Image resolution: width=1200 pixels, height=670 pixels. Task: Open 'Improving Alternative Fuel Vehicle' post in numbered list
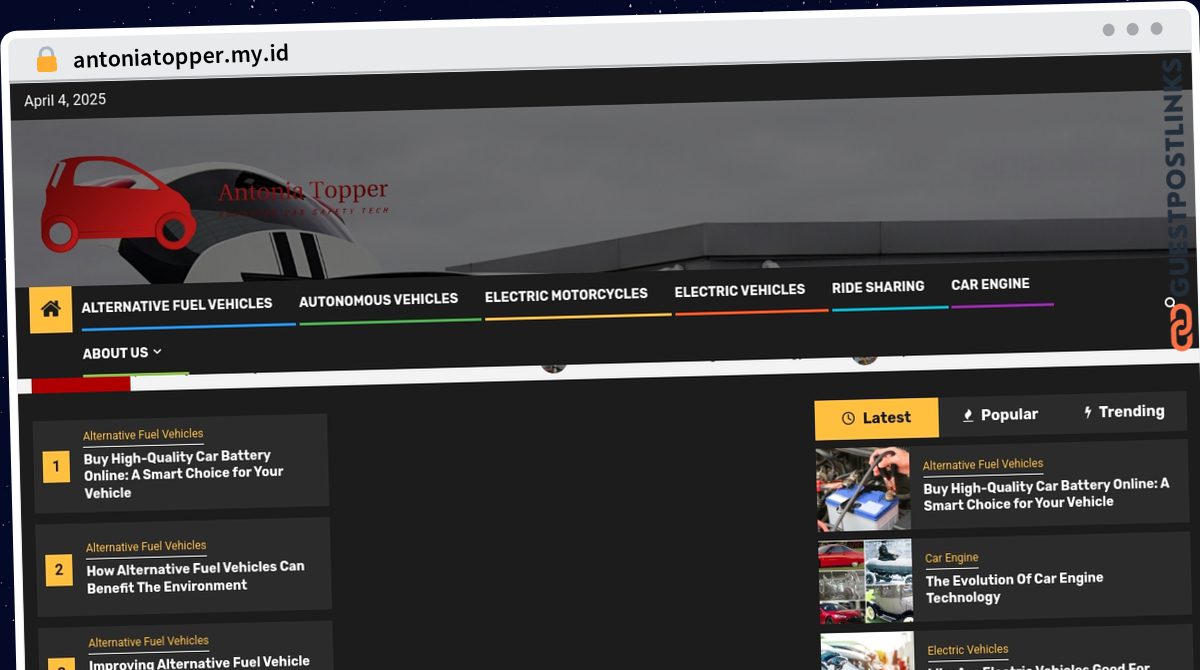200,662
